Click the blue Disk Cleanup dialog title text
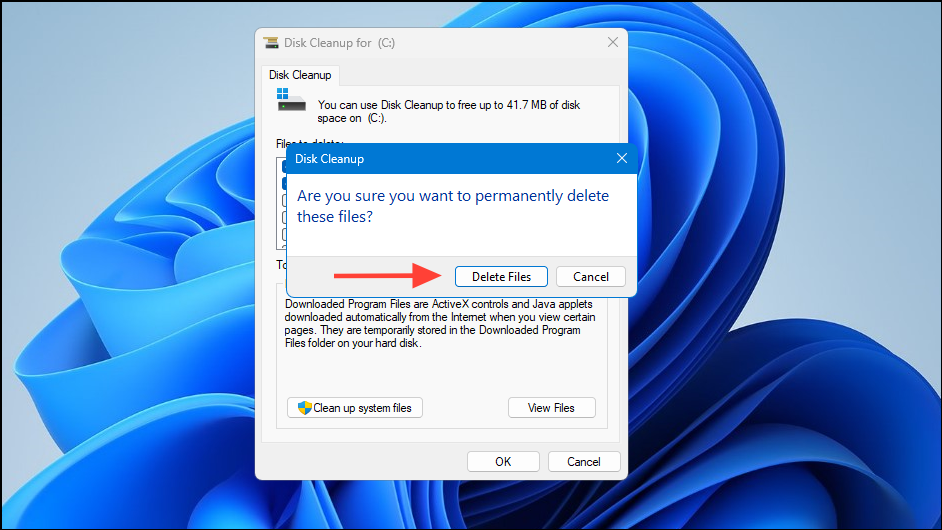 (x=329, y=159)
